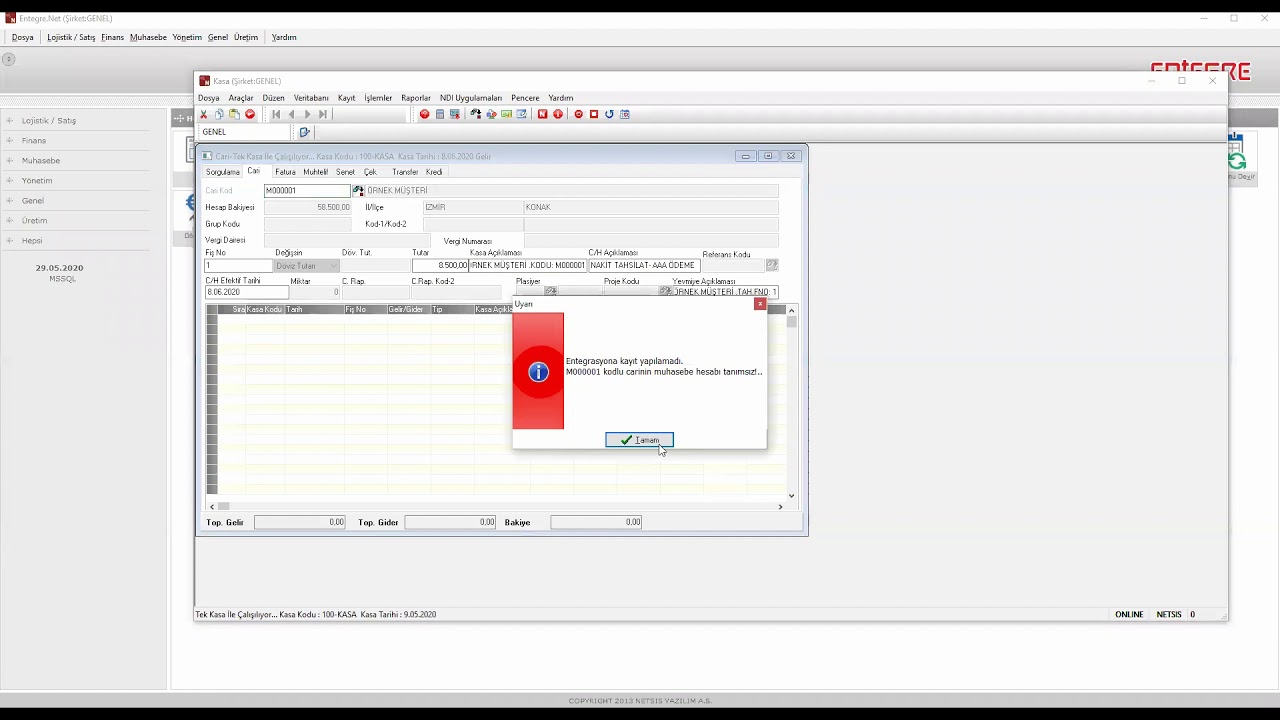The height and width of the screenshot is (720, 1280).
Task: Expand Hepsi in left sidebar
Action: (9, 241)
